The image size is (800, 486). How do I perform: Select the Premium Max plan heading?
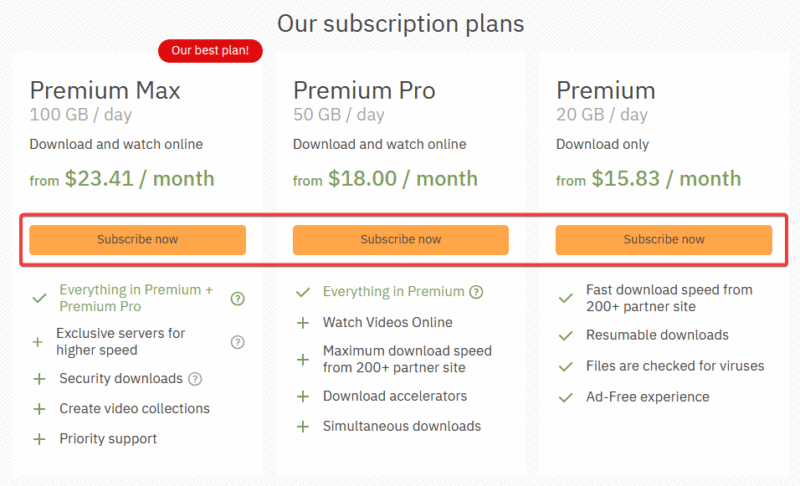coord(105,90)
